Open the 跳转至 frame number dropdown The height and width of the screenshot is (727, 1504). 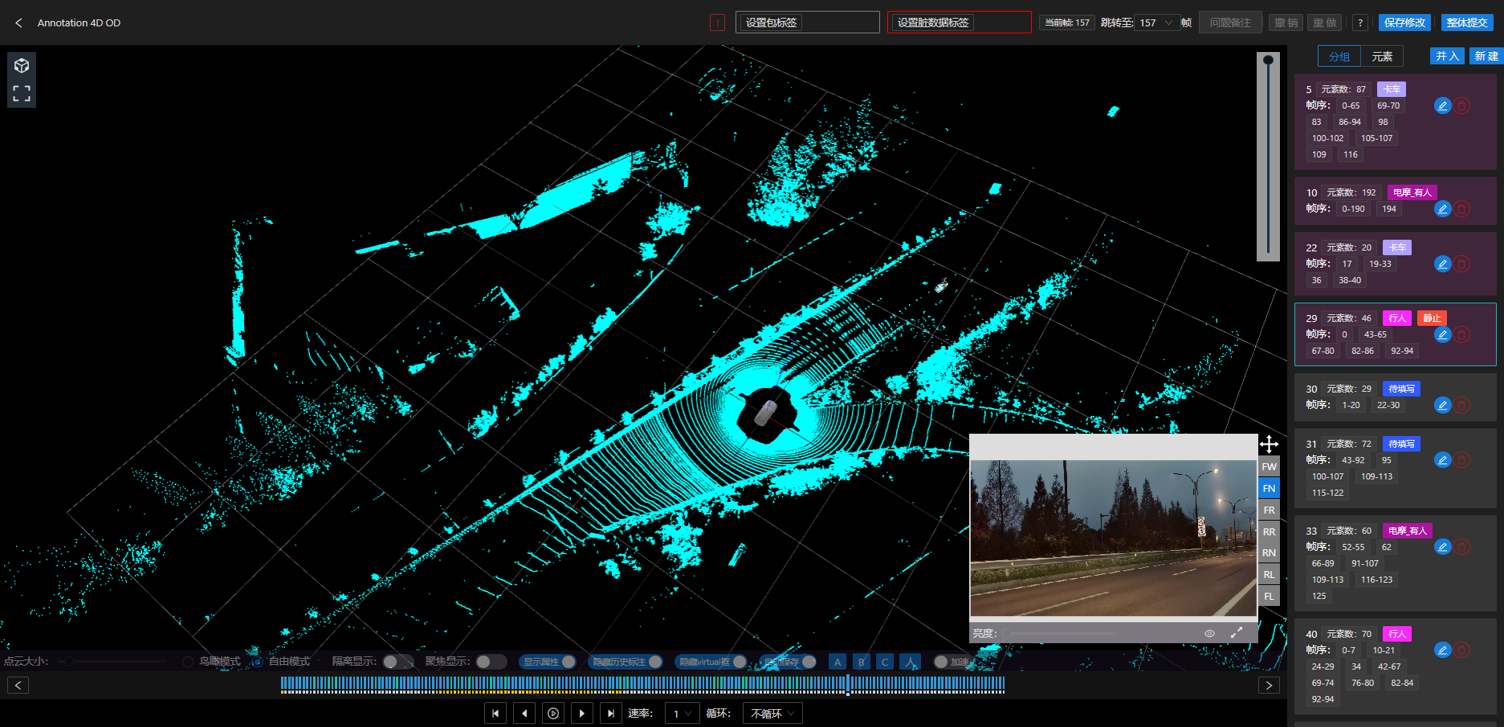coord(1157,22)
